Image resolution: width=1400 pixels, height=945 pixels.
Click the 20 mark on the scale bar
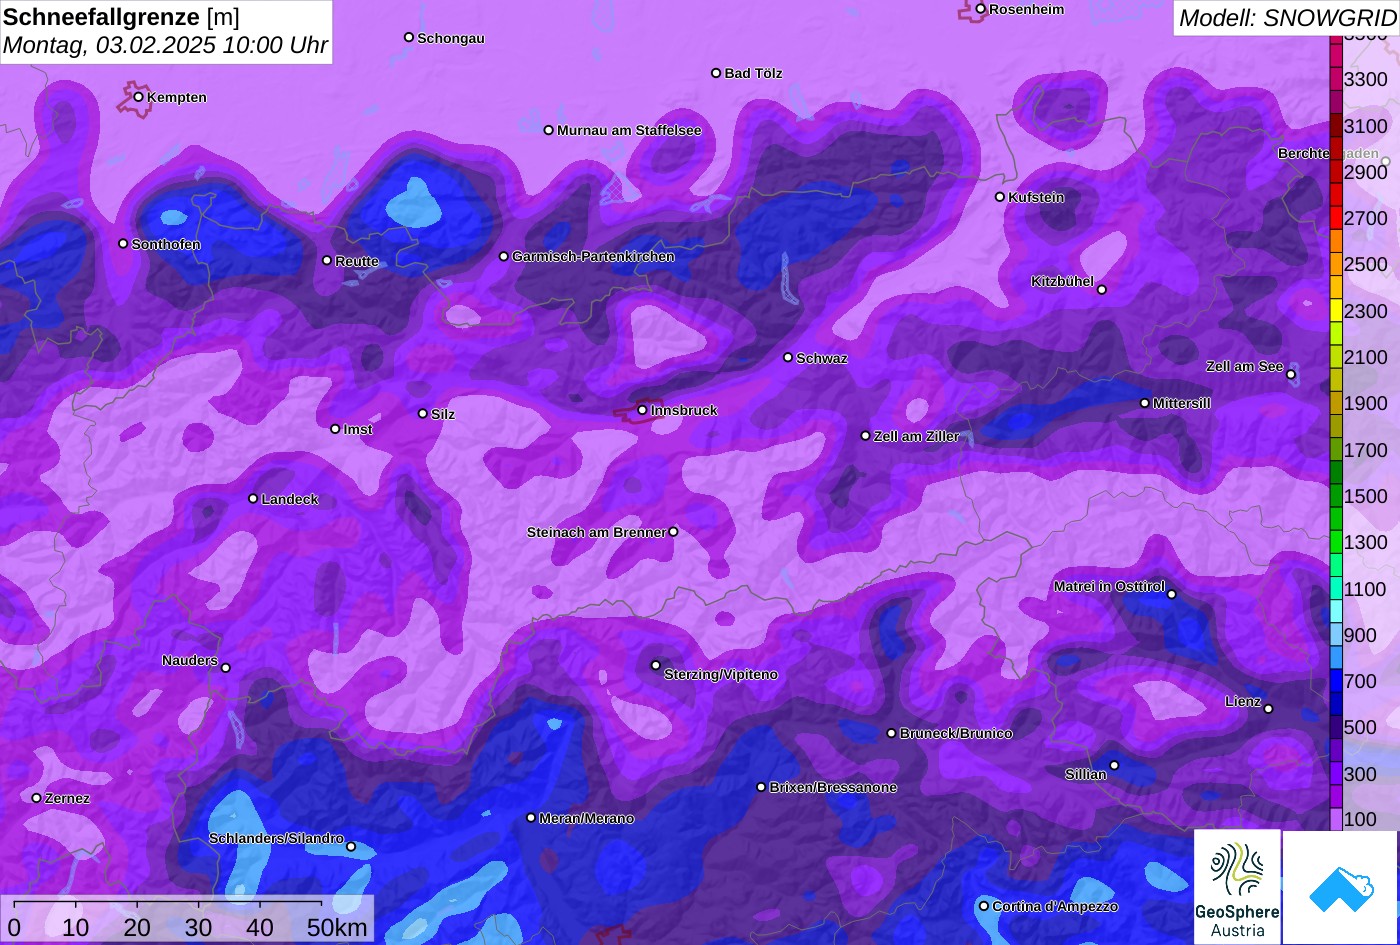tap(137, 928)
